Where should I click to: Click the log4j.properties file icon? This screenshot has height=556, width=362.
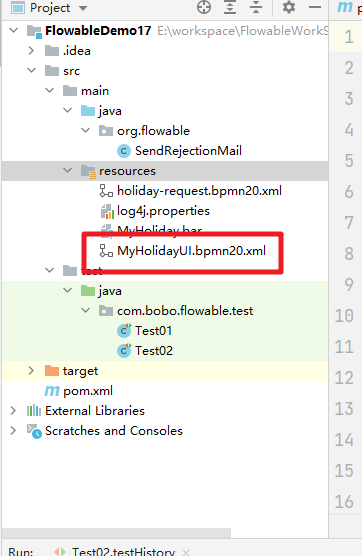click(107, 211)
